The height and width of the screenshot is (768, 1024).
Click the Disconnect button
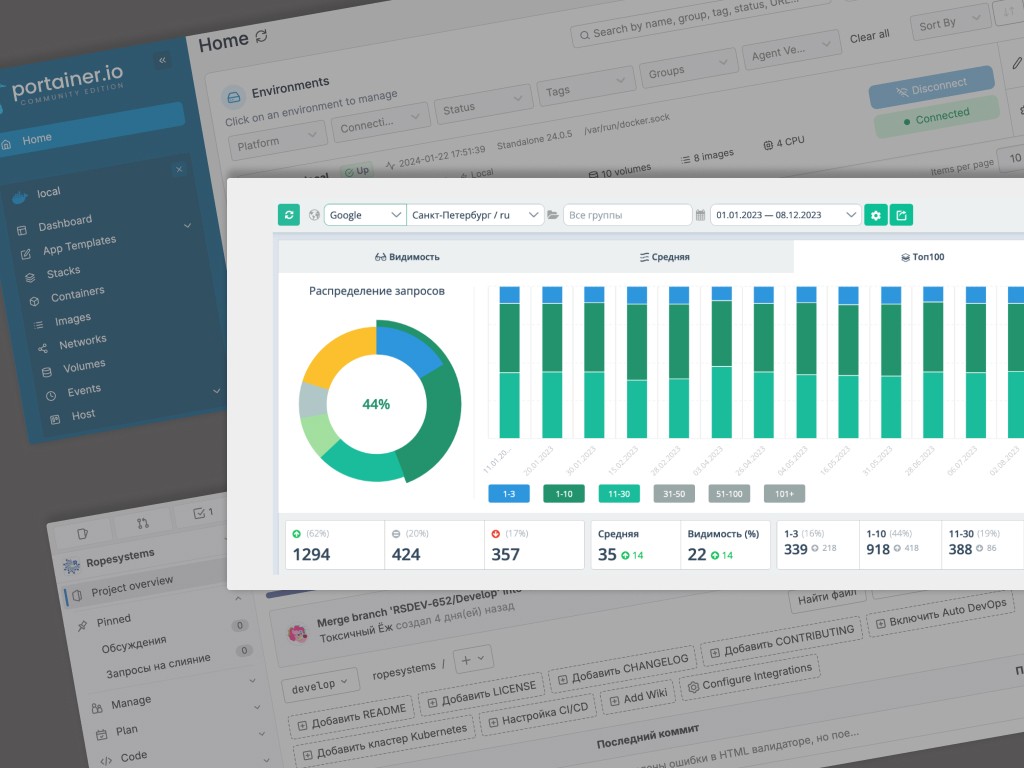pyautogui.click(x=932, y=88)
